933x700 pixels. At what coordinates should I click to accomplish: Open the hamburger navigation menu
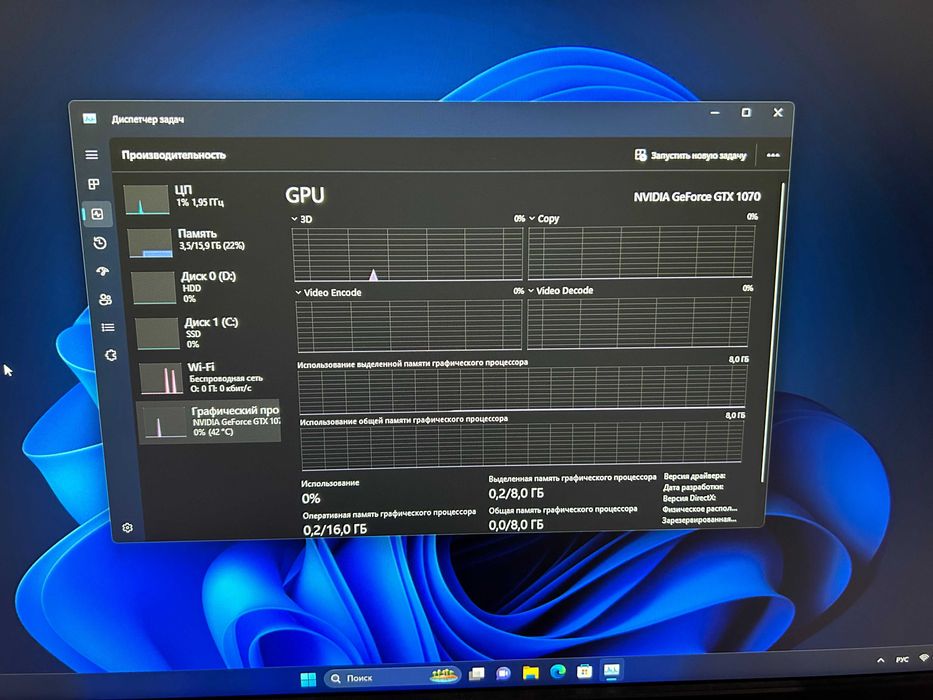click(x=92, y=155)
